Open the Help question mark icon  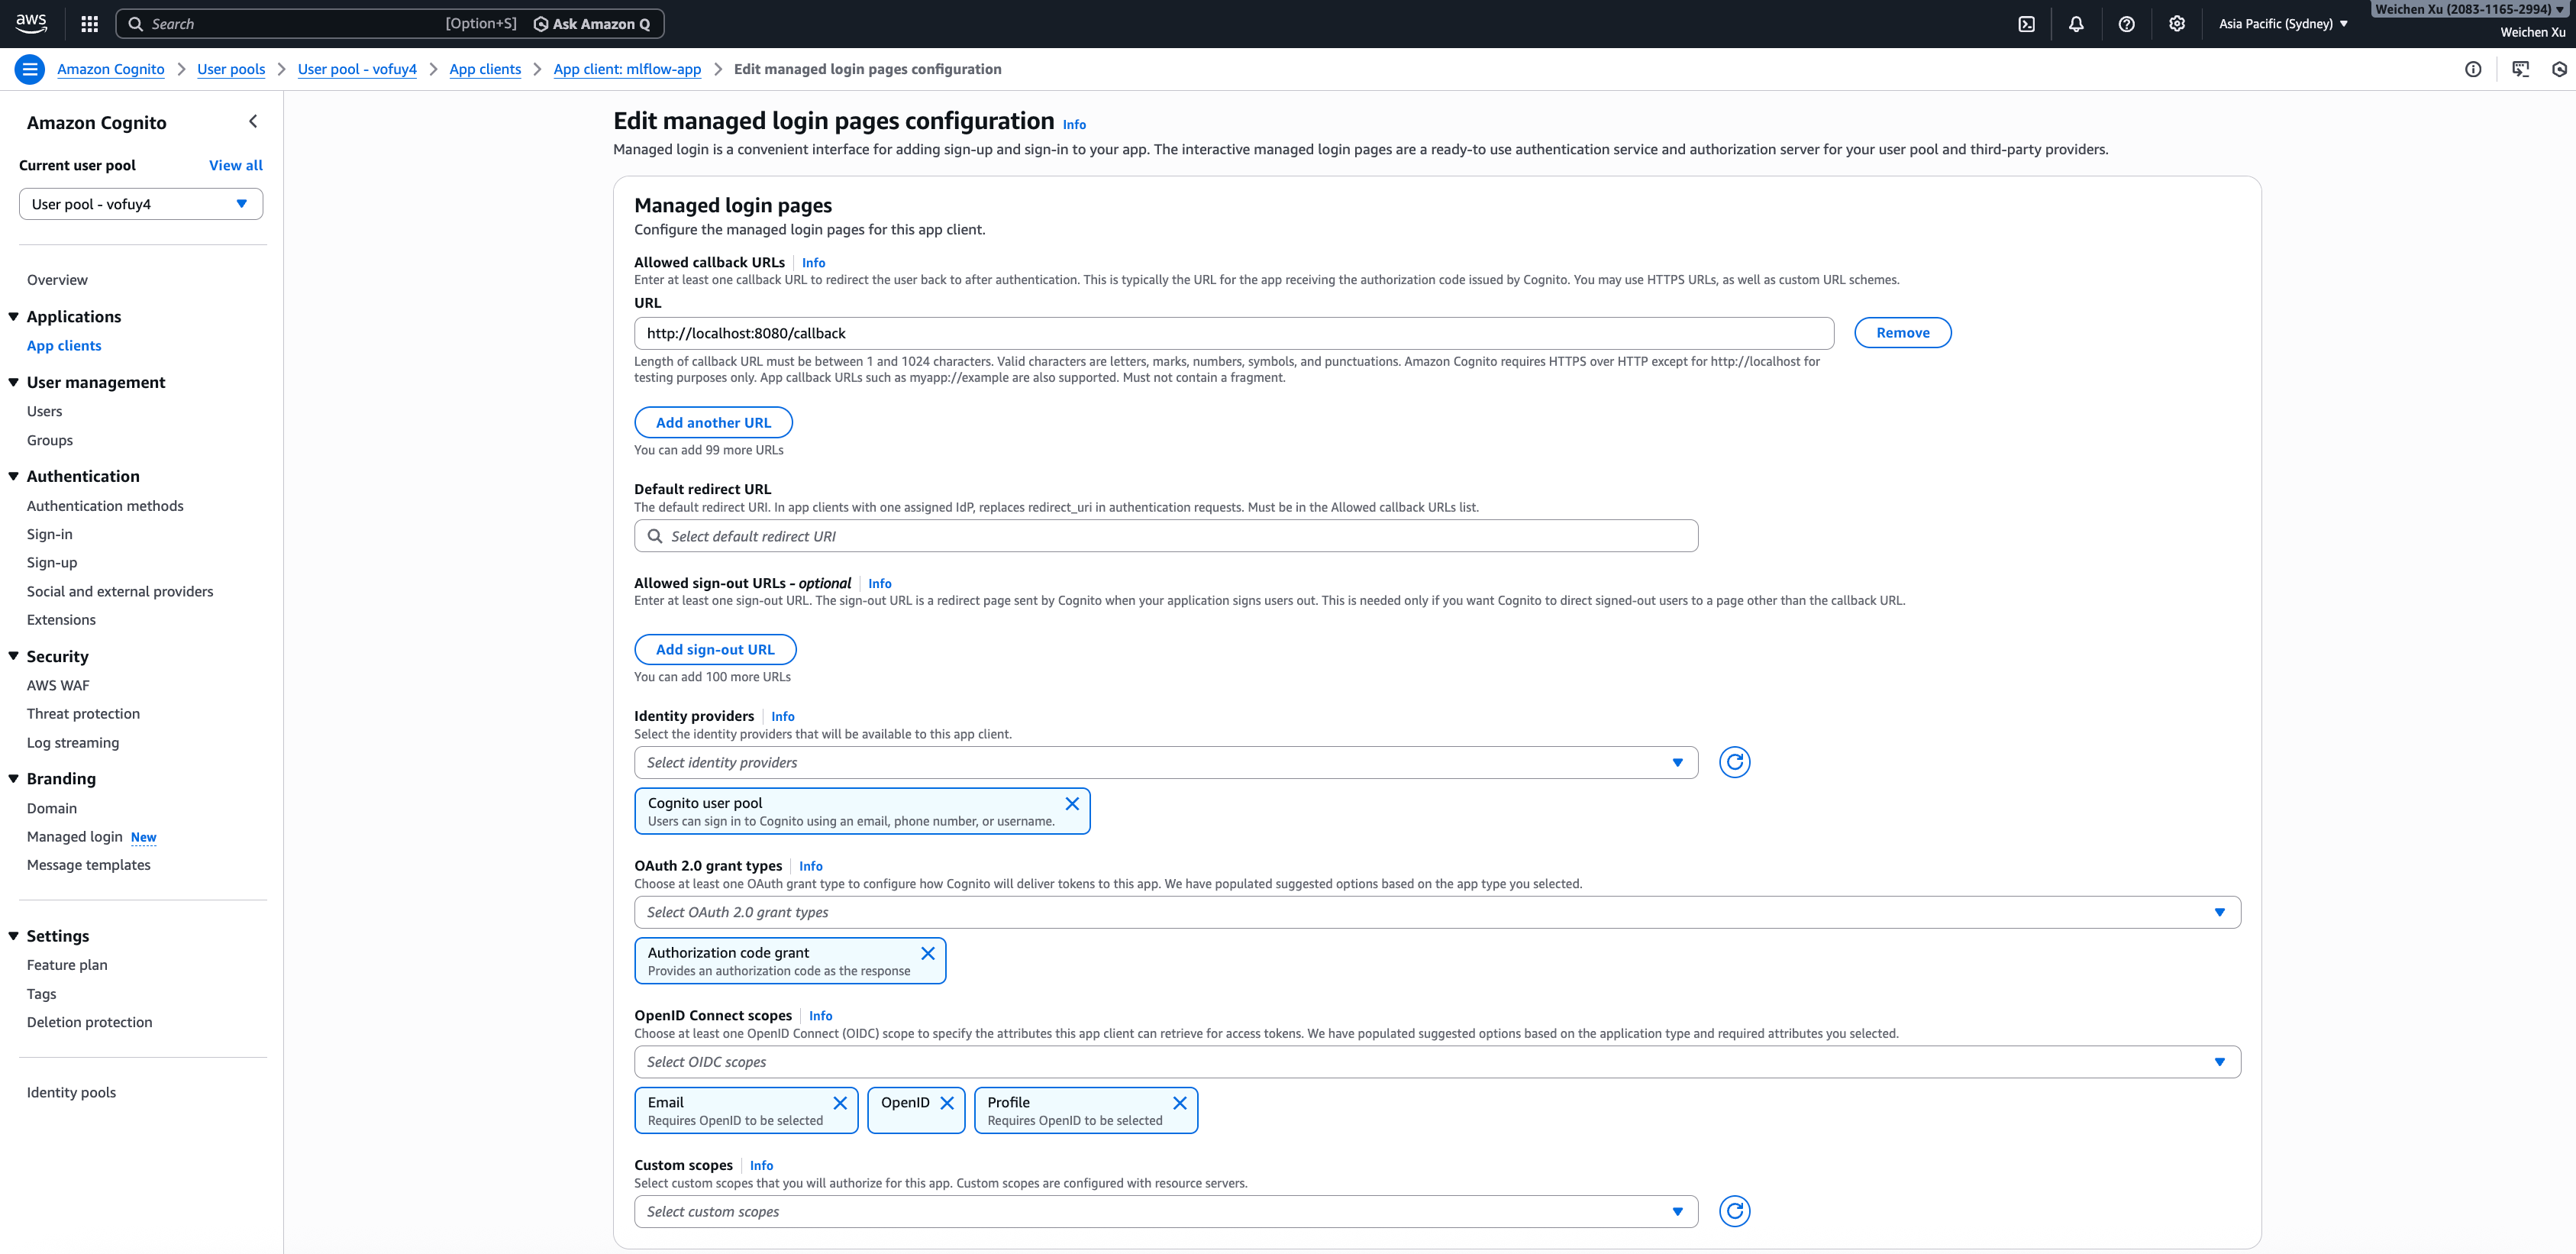click(2127, 23)
